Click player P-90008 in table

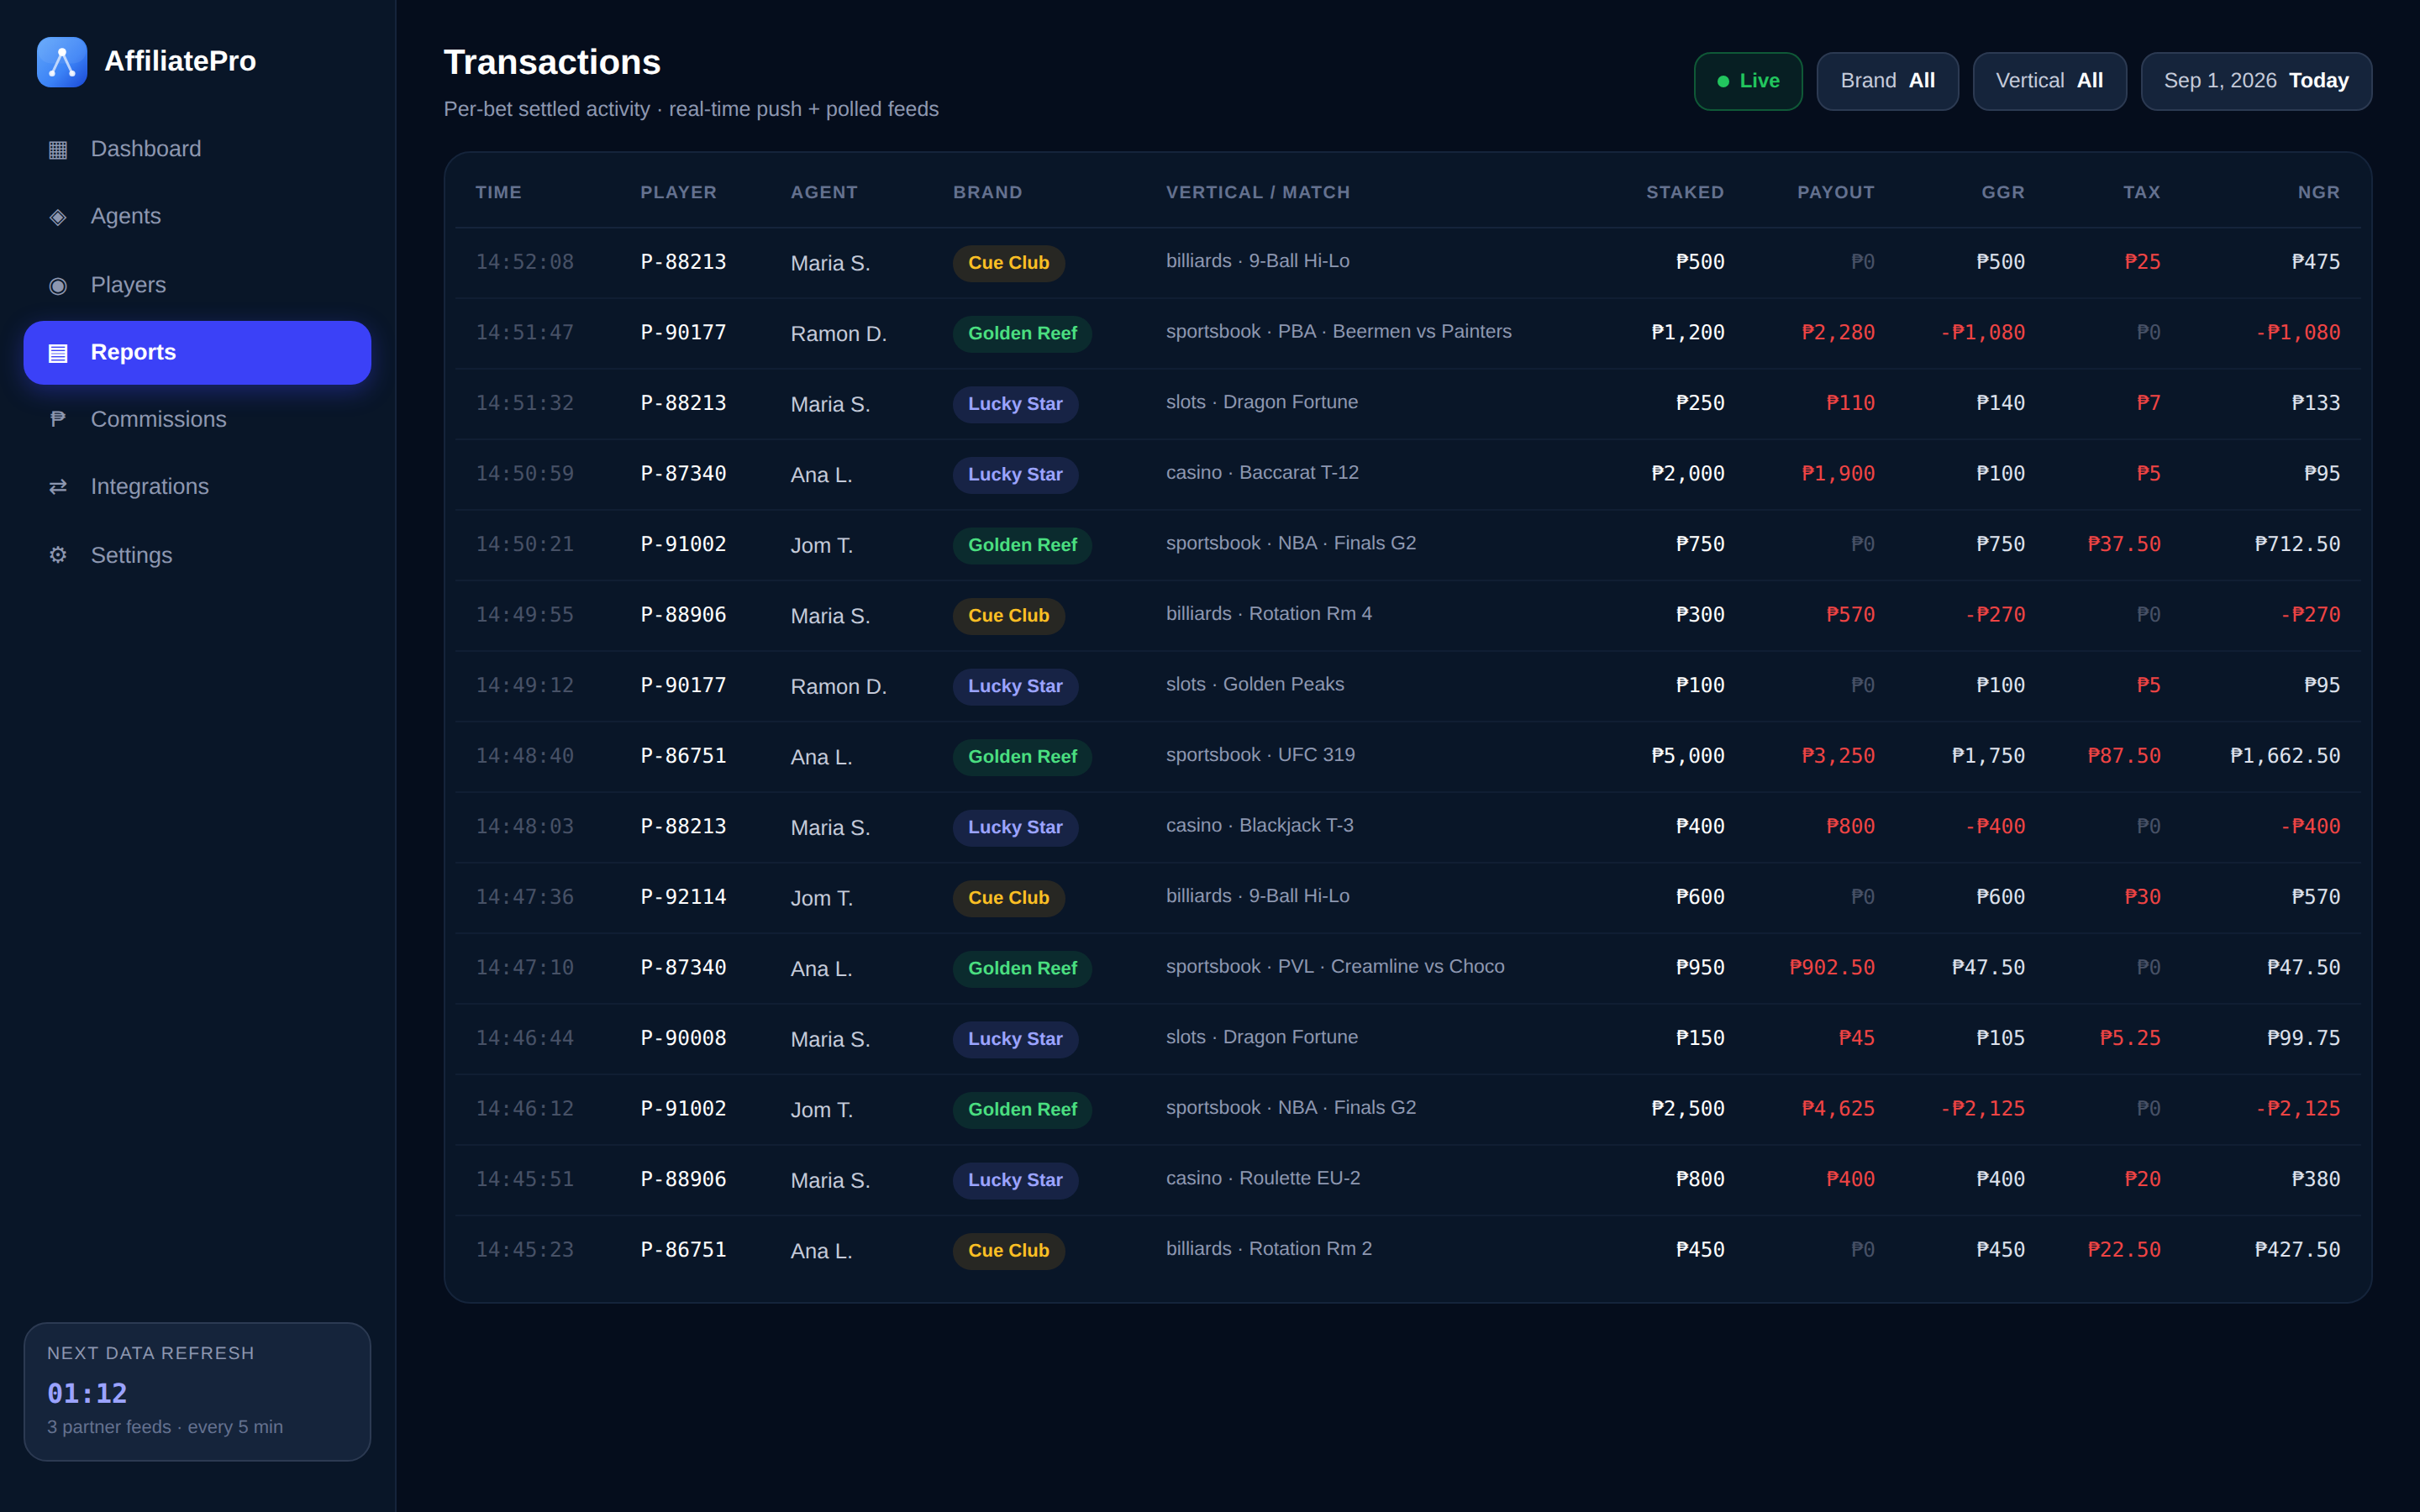[x=683, y=1039]
